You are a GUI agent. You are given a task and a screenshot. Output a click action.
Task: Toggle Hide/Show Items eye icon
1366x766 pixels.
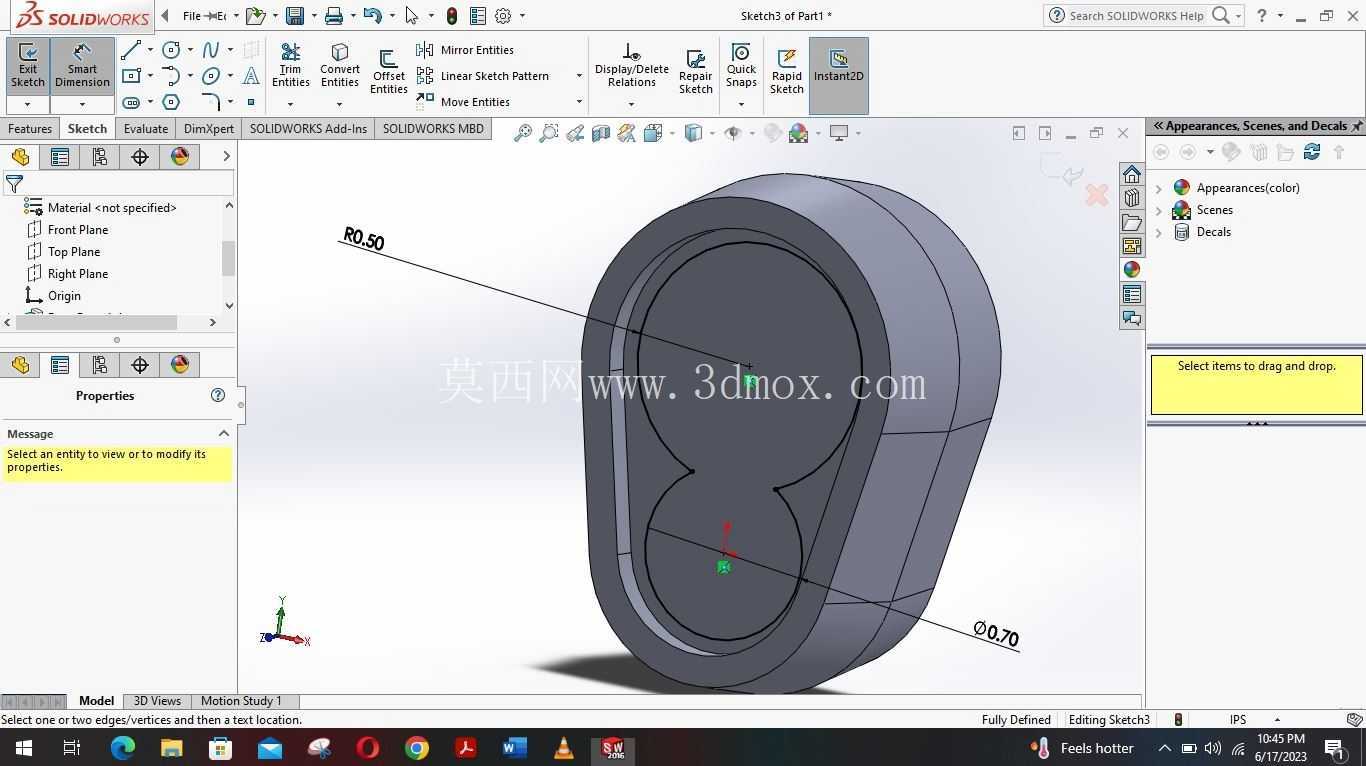coord(732,133)
